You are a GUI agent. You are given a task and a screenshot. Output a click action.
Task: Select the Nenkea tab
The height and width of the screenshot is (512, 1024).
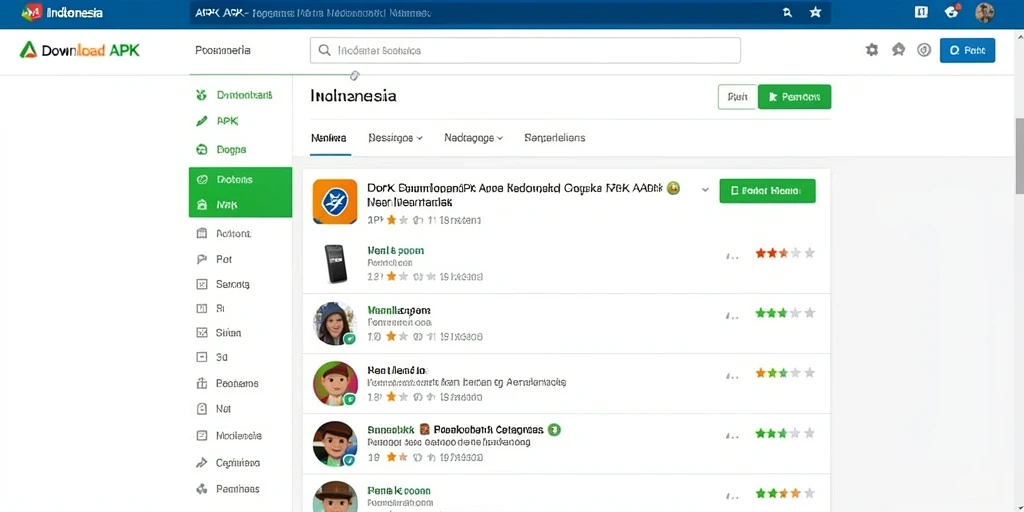tap(329, 138)
